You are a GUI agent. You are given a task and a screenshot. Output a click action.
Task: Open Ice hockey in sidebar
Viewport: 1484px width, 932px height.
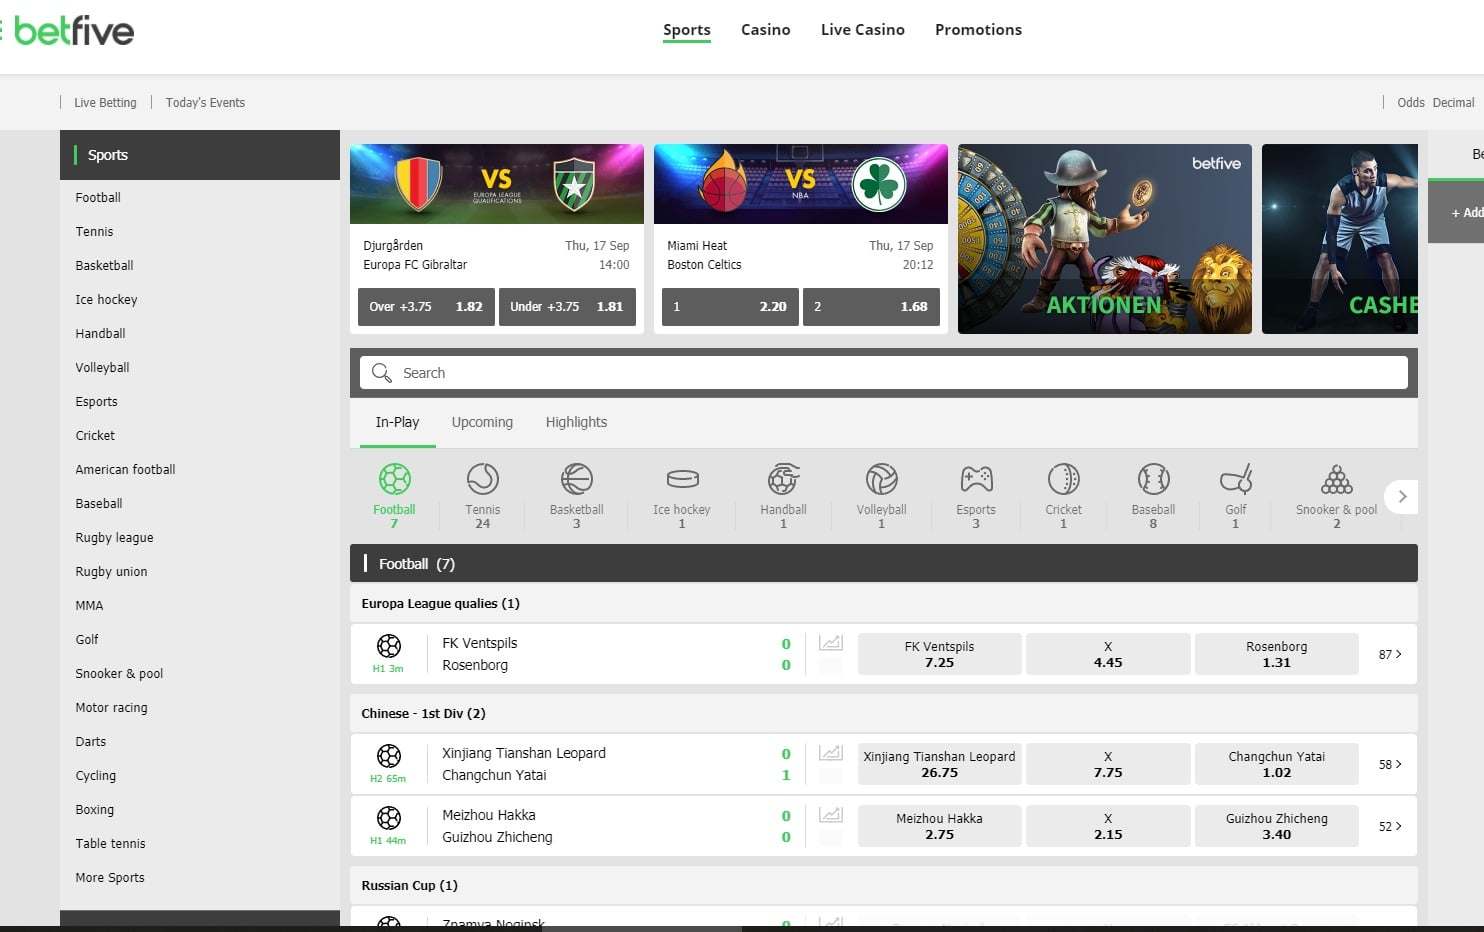pos(106,299)
